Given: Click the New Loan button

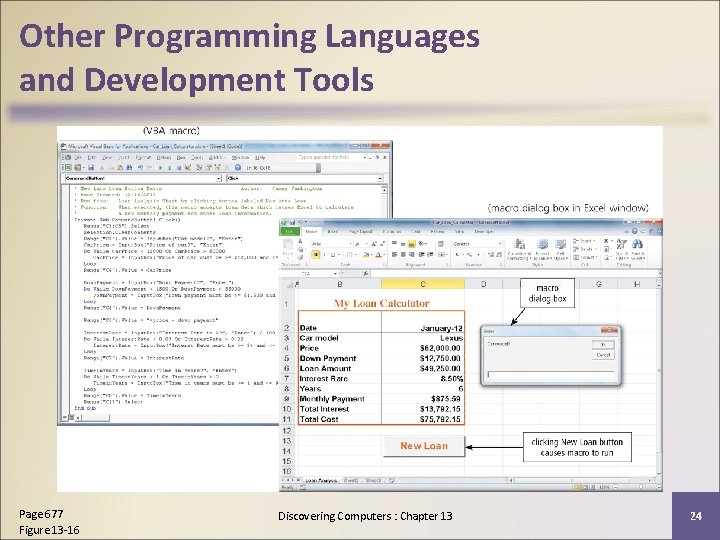Looking at the screenshot, I should (x=423, y=446).
